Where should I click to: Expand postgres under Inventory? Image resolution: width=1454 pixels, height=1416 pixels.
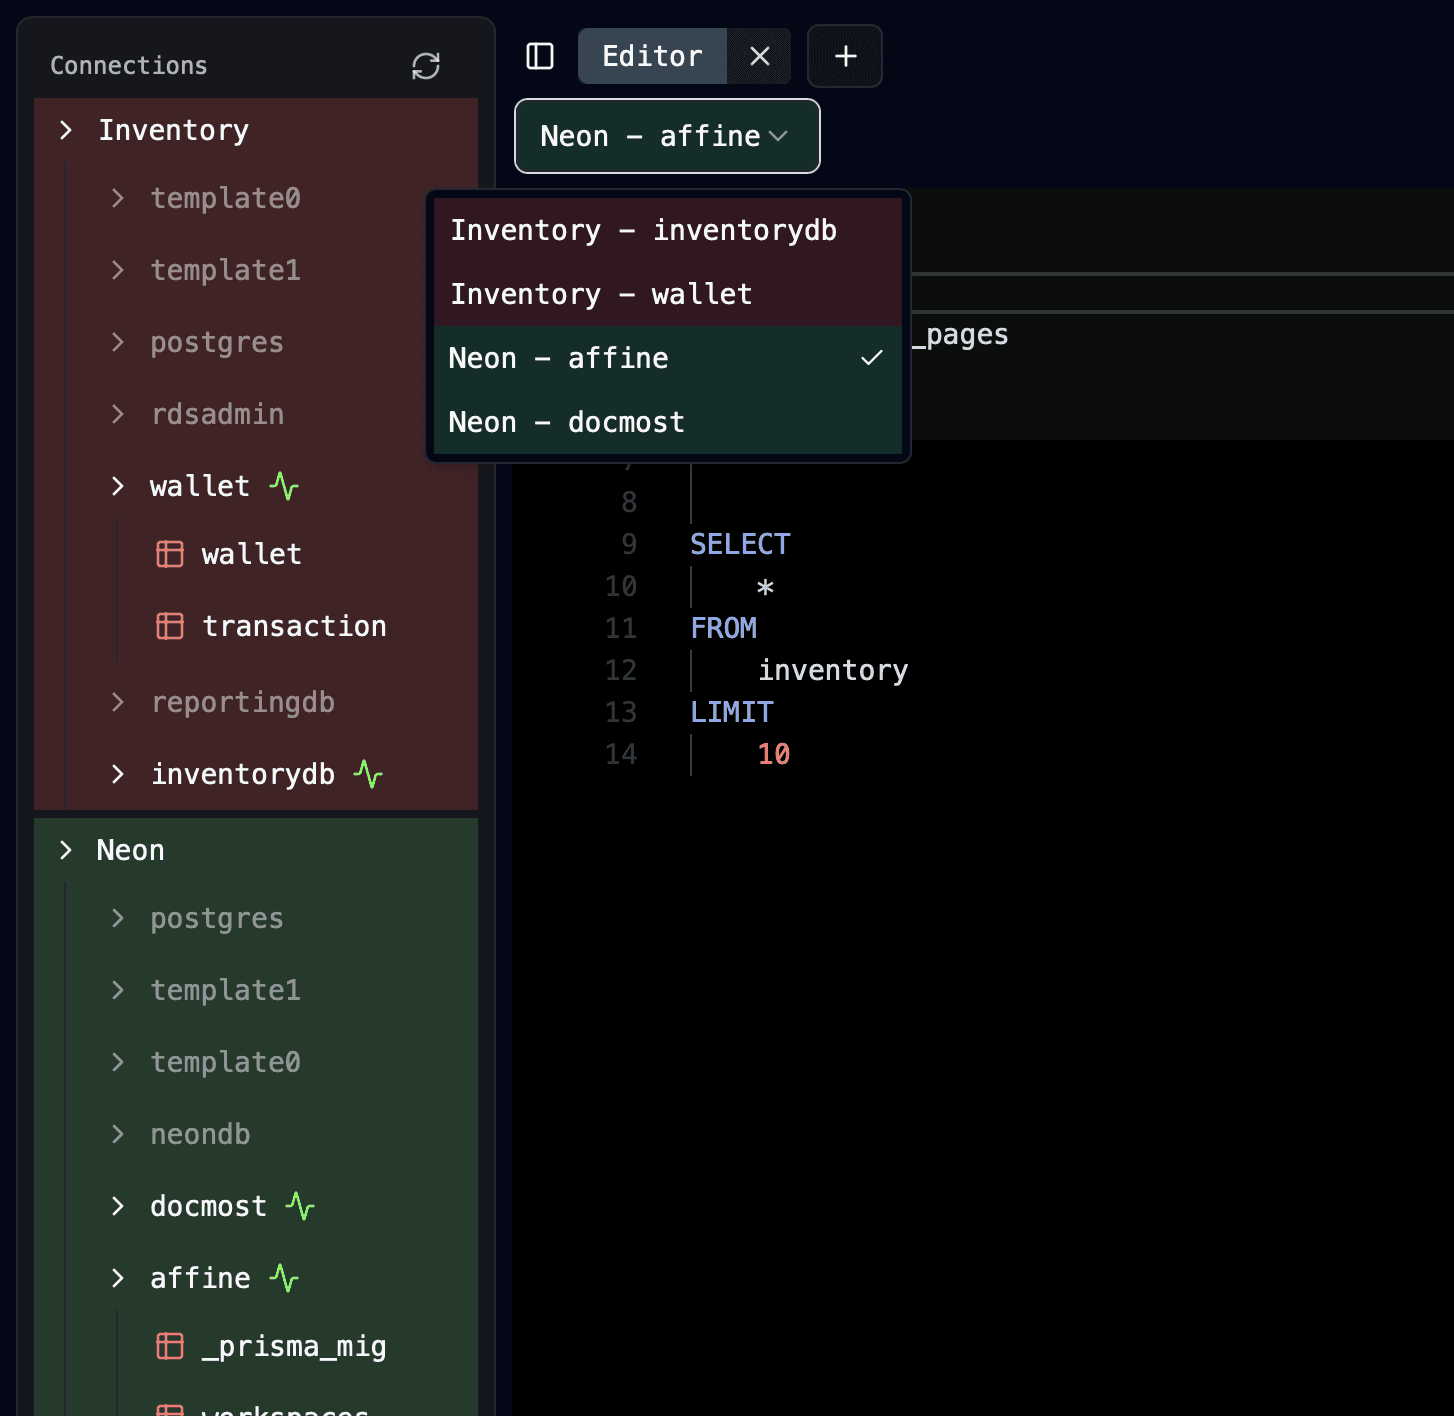point(118,342)
